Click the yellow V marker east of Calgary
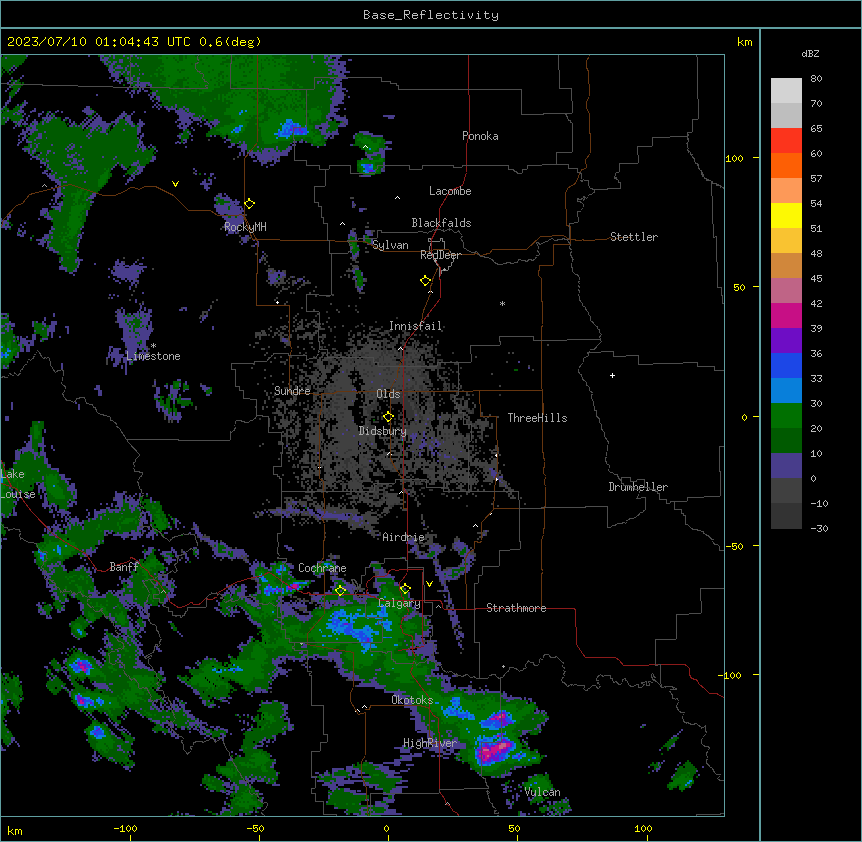 429,584
